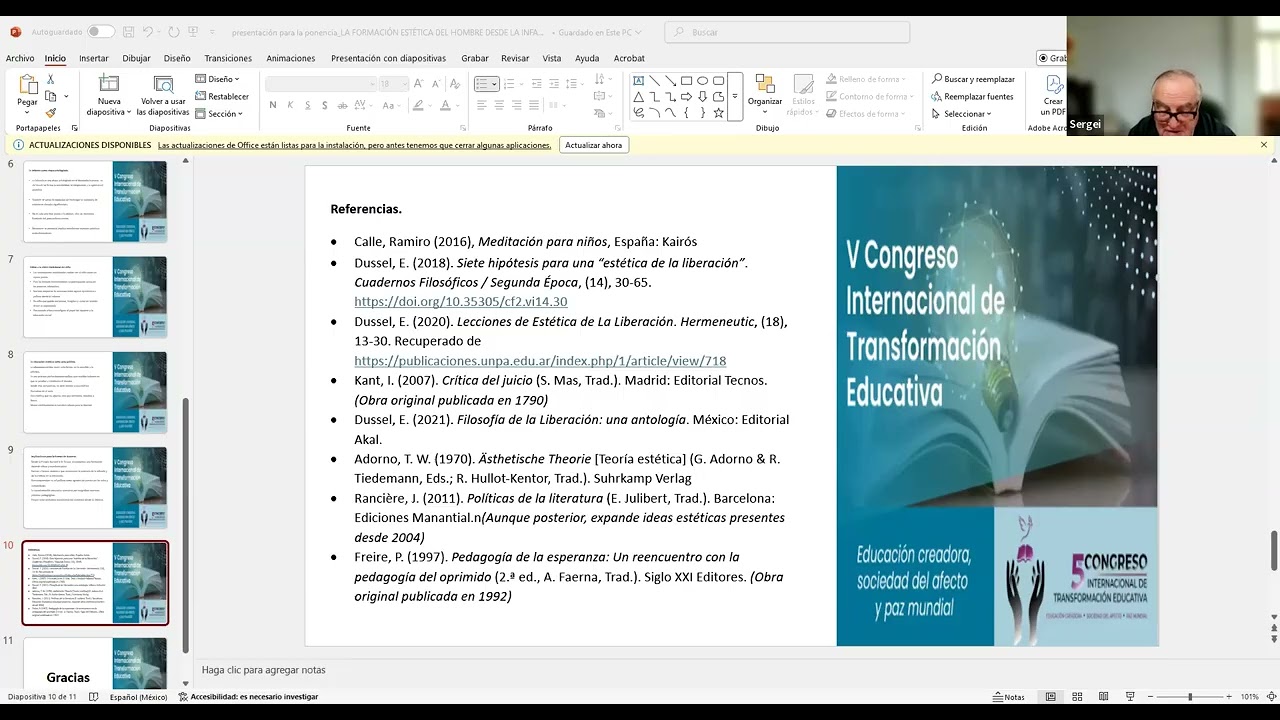Select the triangle shape in gallery
This screenshot has height=720, width=1280.
click(638, 97)
